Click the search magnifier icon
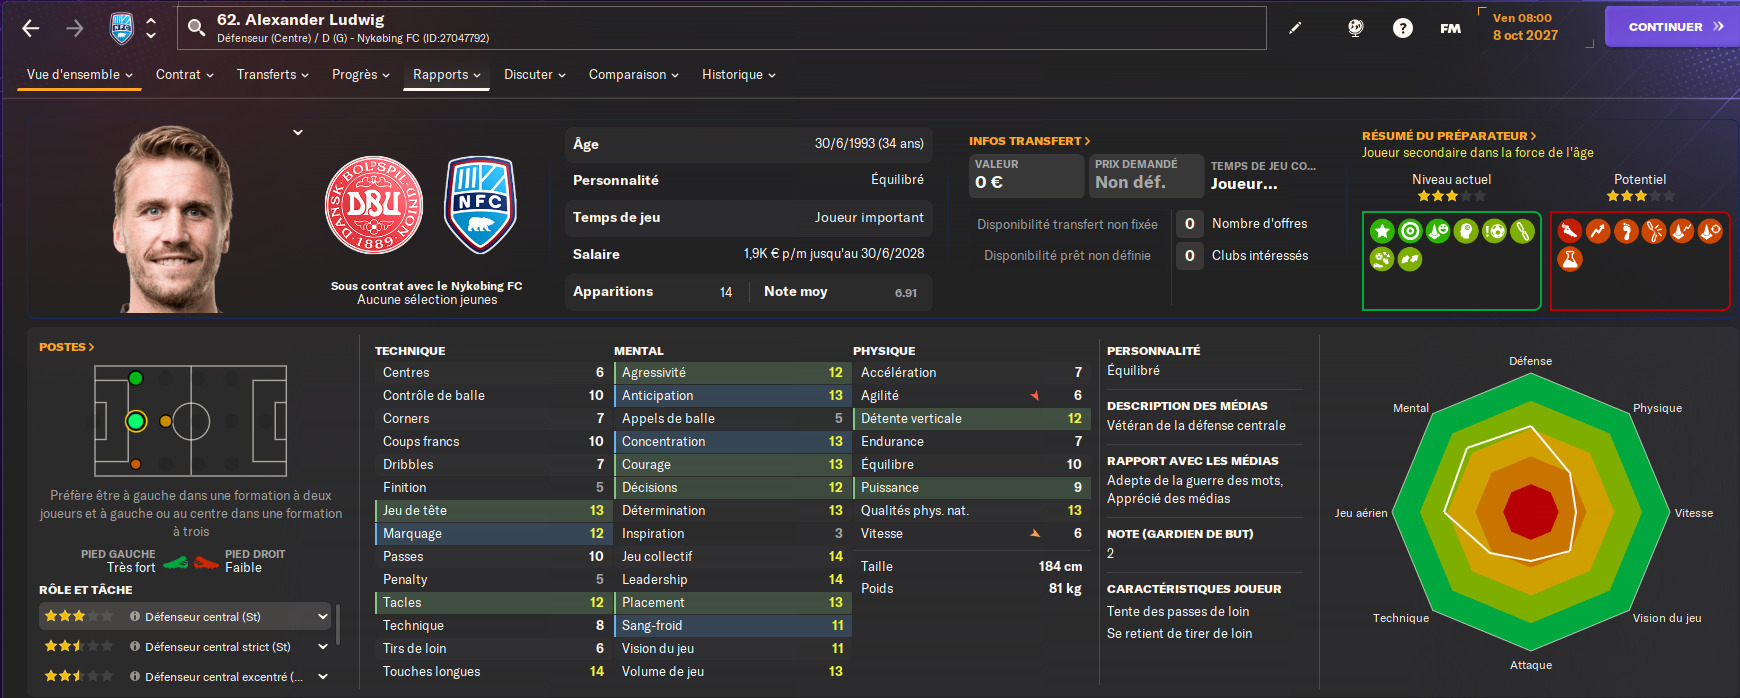The height and width of the screenshot is (698, 1740). click(x=197, y=28)
